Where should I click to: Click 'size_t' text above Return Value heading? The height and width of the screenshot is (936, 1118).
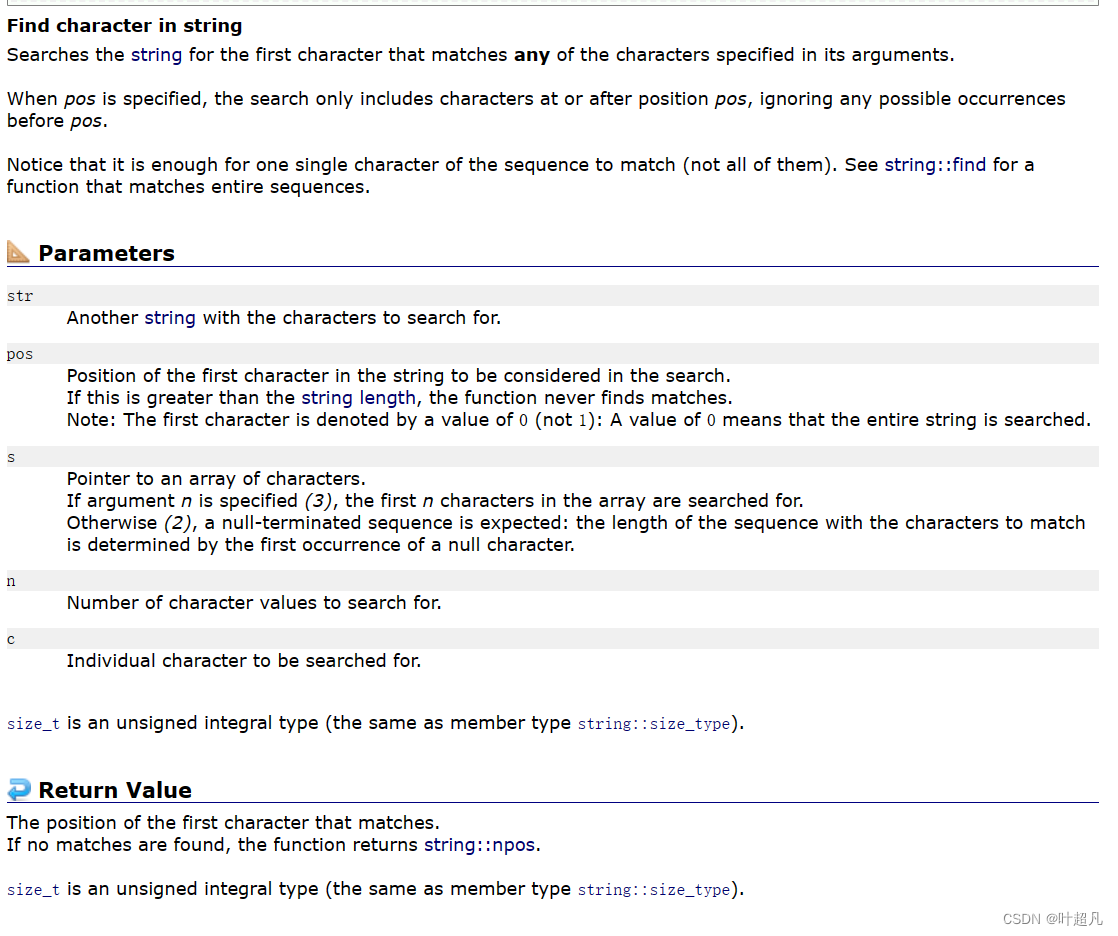[x=33, y=723]
